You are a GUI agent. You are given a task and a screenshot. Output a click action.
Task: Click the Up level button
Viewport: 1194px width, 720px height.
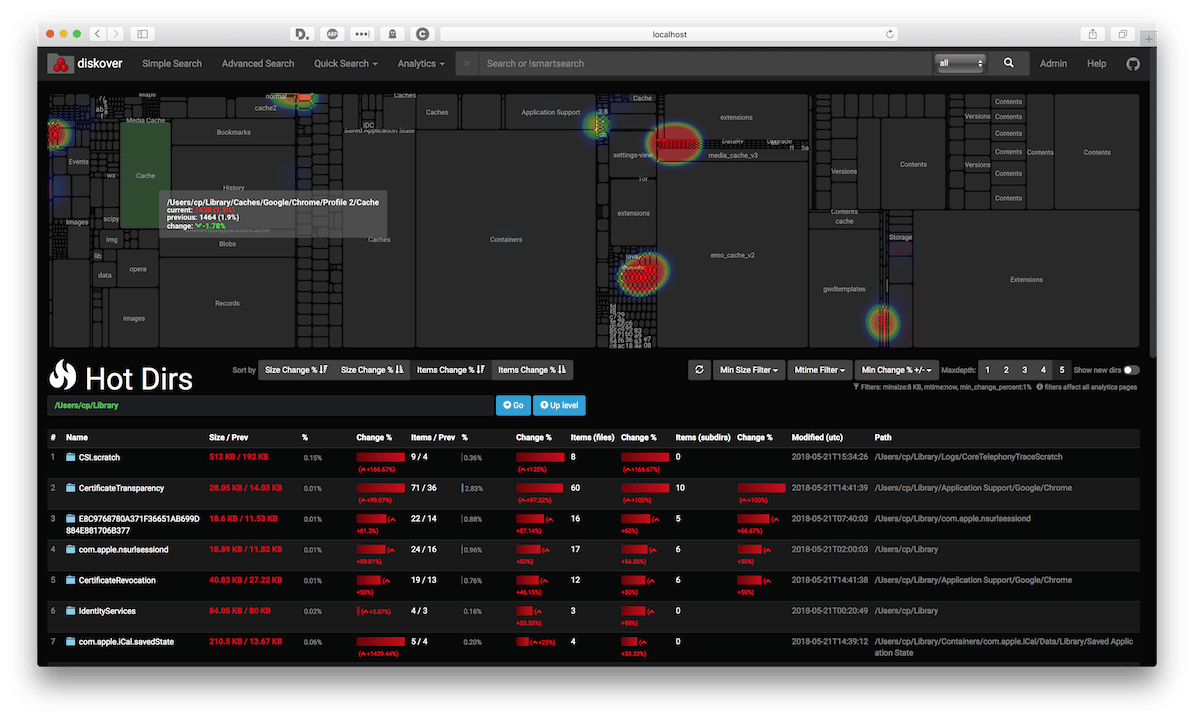pyautogui.click(x=559, y=406)
